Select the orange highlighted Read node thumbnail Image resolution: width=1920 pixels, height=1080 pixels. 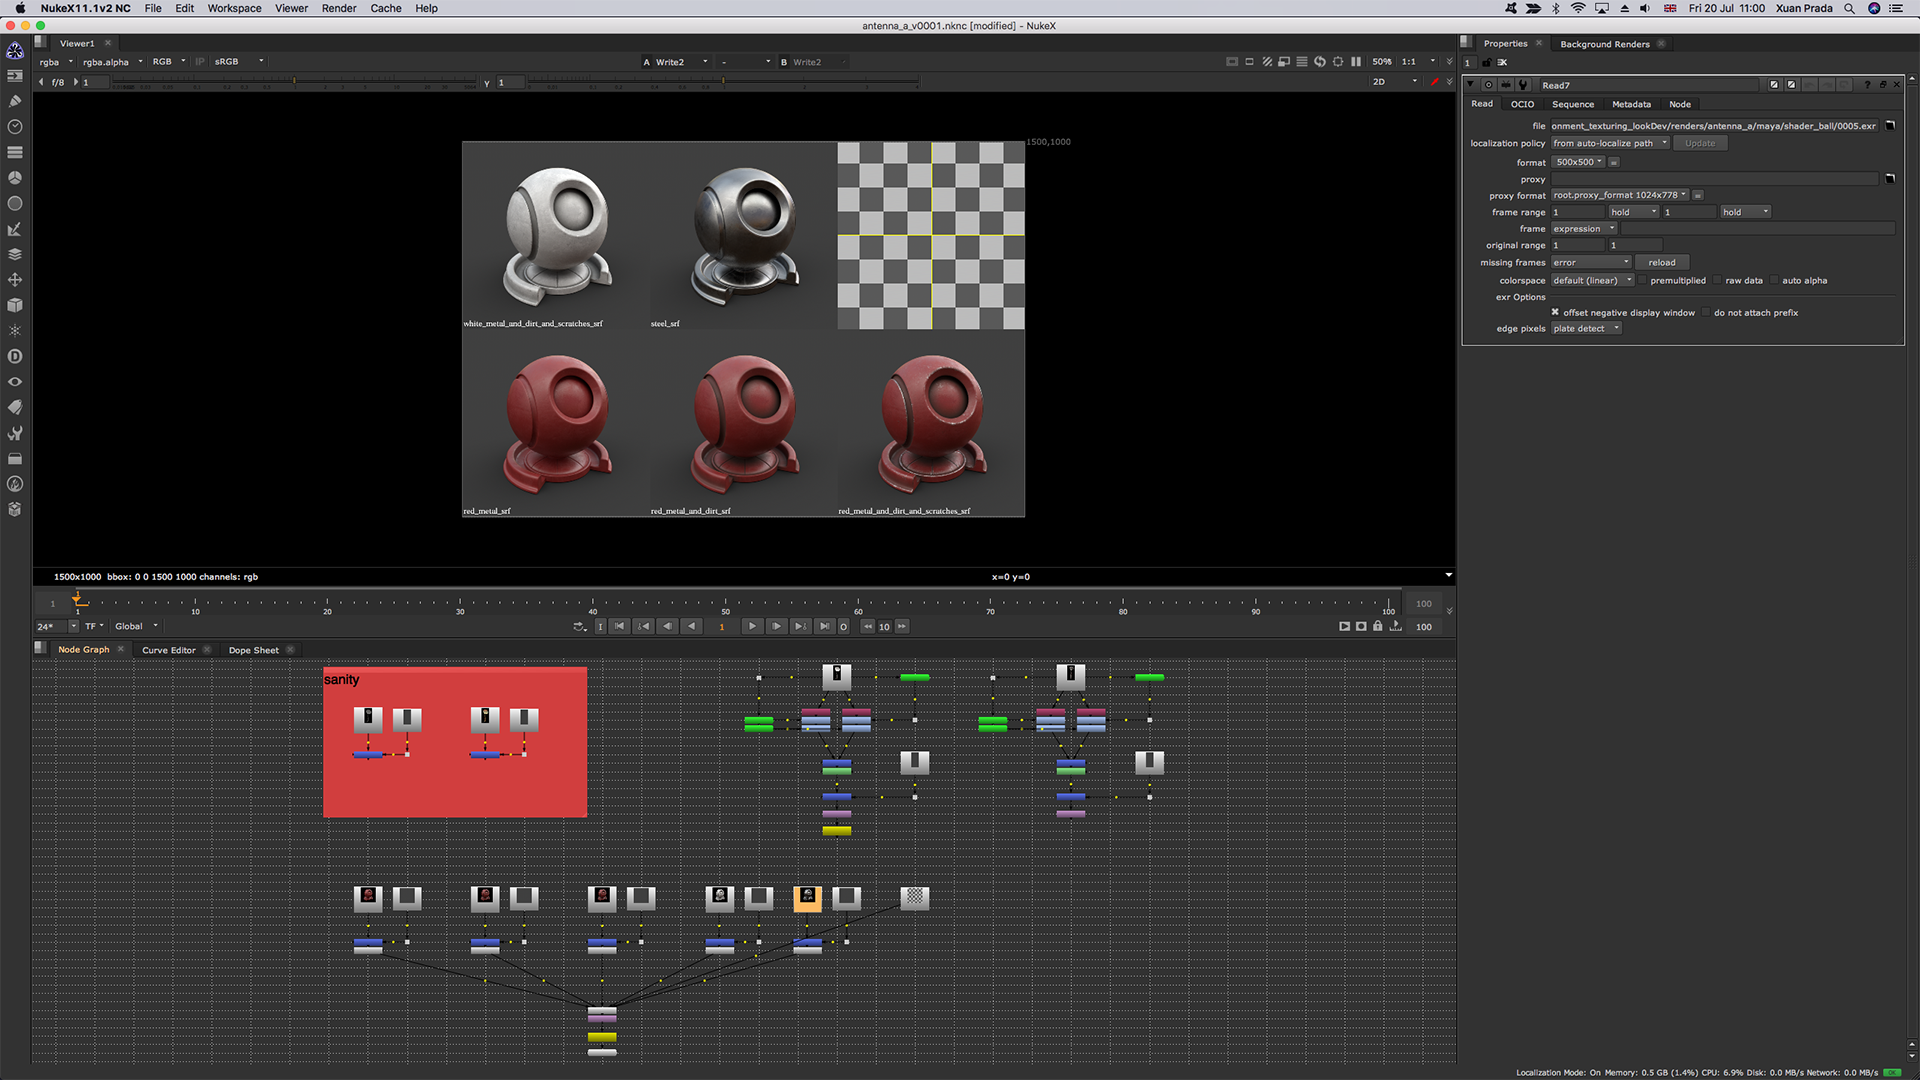[807, 898]
